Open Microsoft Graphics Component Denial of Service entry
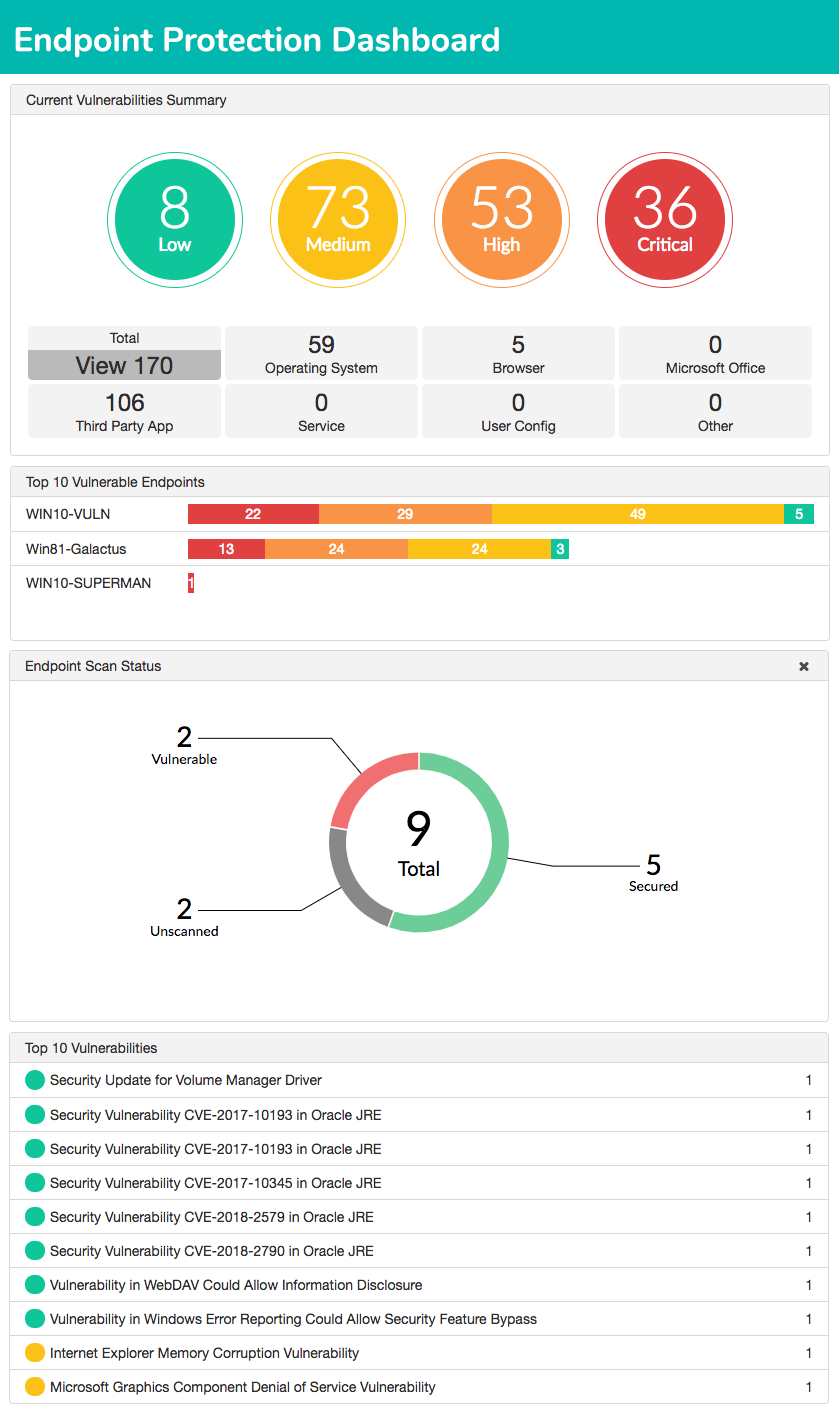Screen dimensions: 839x1422 (x=243, y=1387)
